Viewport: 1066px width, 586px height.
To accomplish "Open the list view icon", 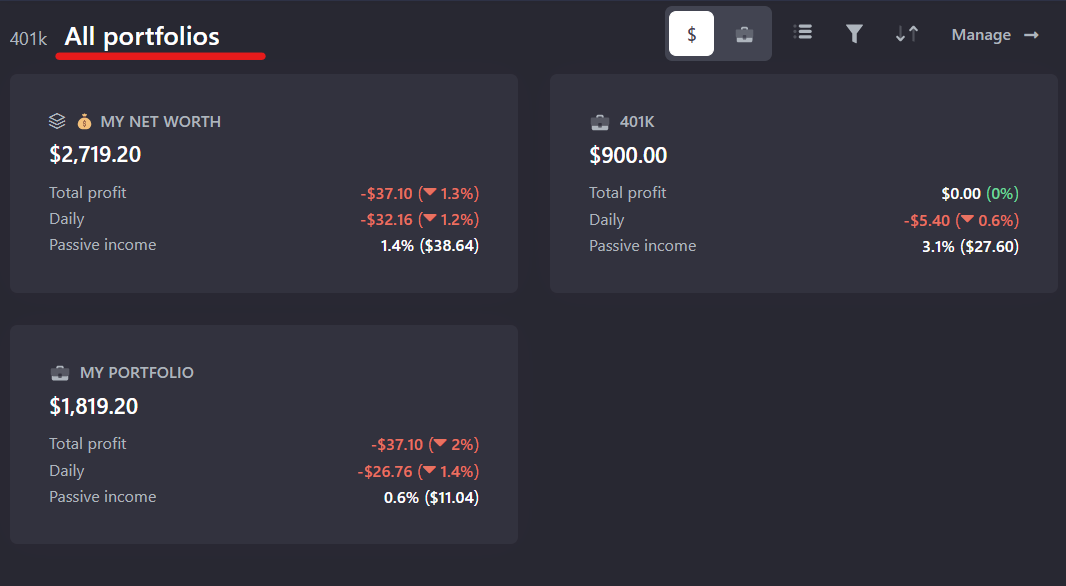I will click(x=802, y=33).
